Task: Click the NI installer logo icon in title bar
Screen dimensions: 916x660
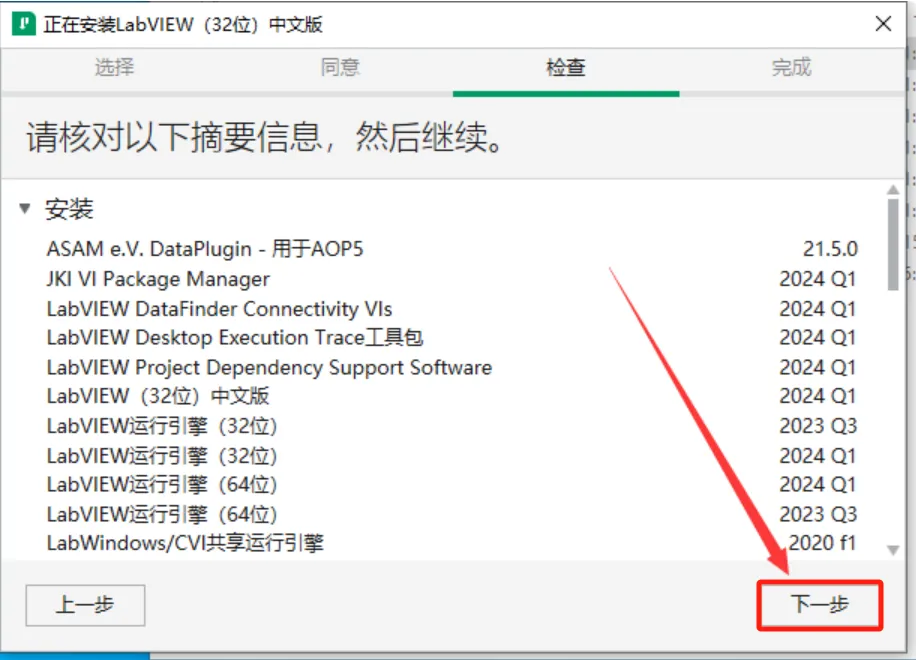Action: point(24,24)
